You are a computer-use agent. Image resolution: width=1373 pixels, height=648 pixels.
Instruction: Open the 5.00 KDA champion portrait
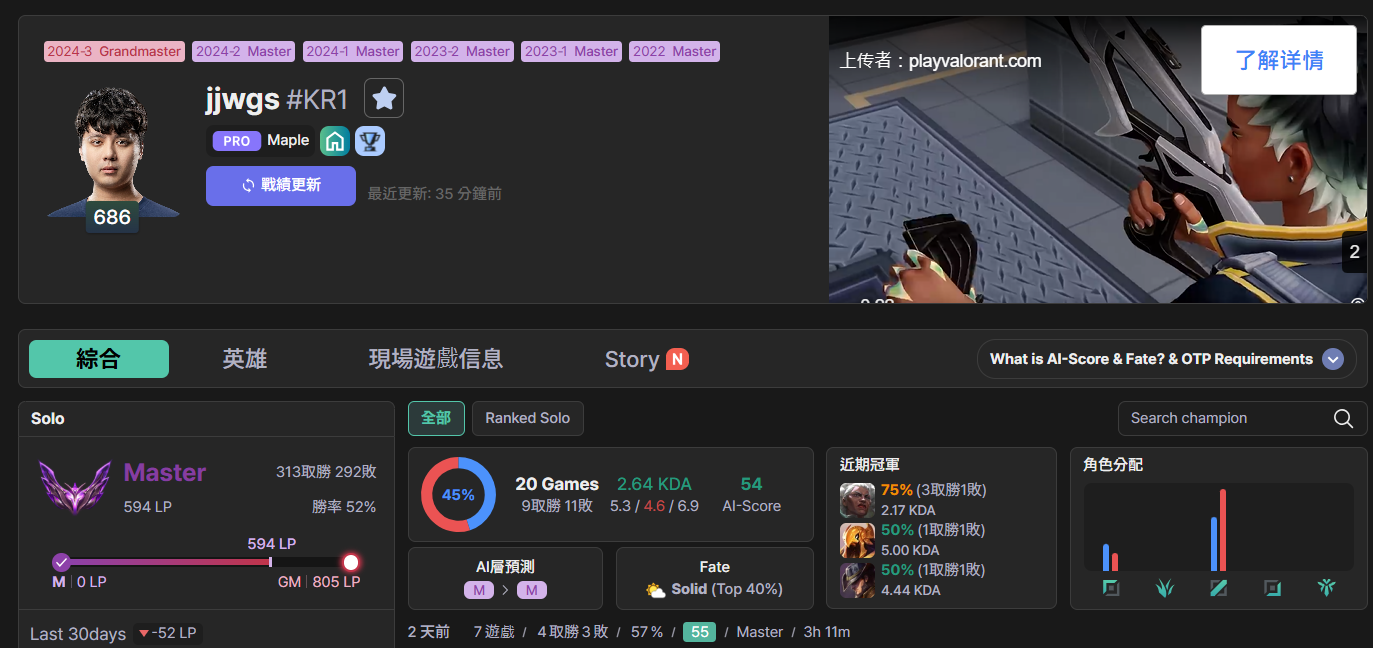pyautogui.click(x=857, y=540)
